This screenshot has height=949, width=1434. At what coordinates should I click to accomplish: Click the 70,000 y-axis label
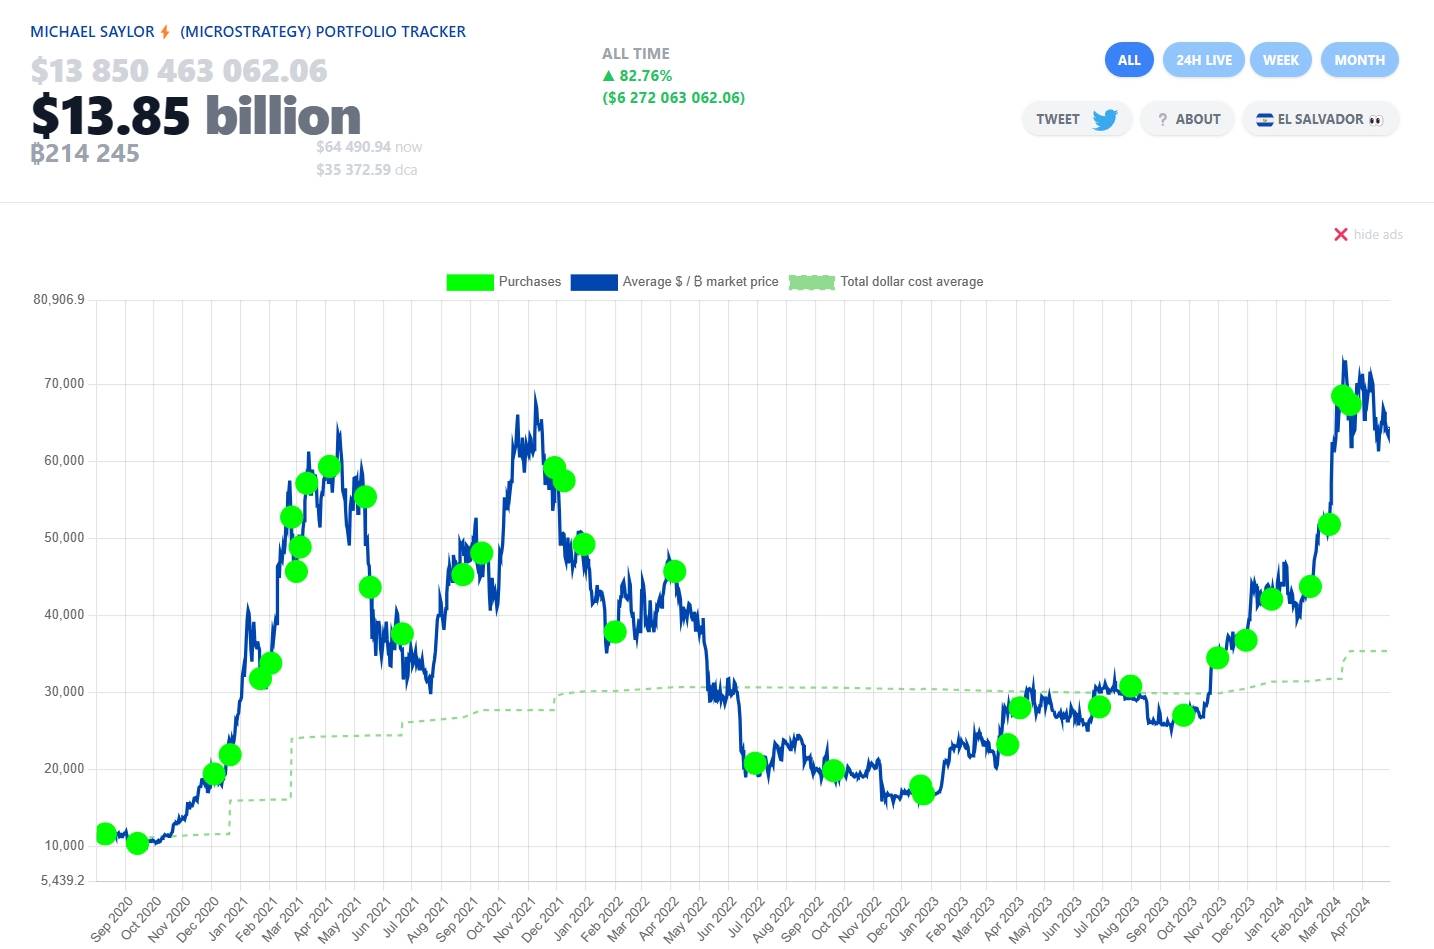pos(64,384)
